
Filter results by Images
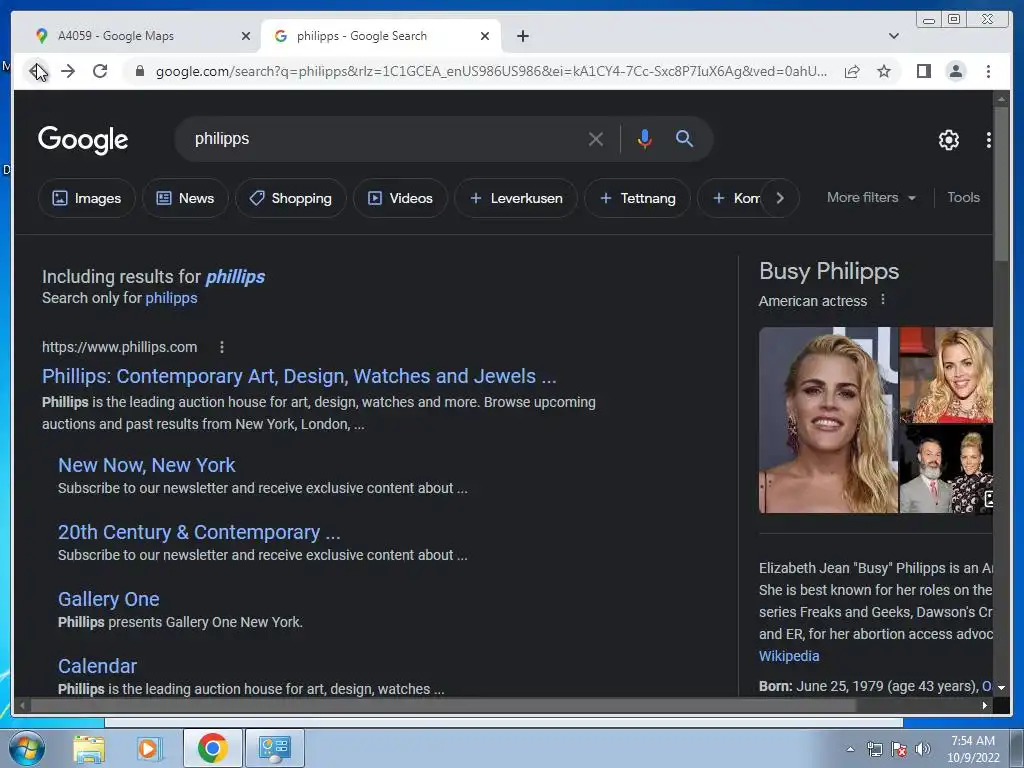pyautogui.click(x=87, y=198)
